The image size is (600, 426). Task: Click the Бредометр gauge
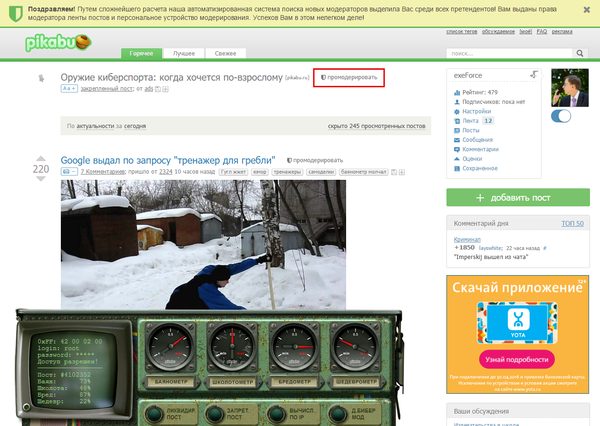tap(294, 347)
